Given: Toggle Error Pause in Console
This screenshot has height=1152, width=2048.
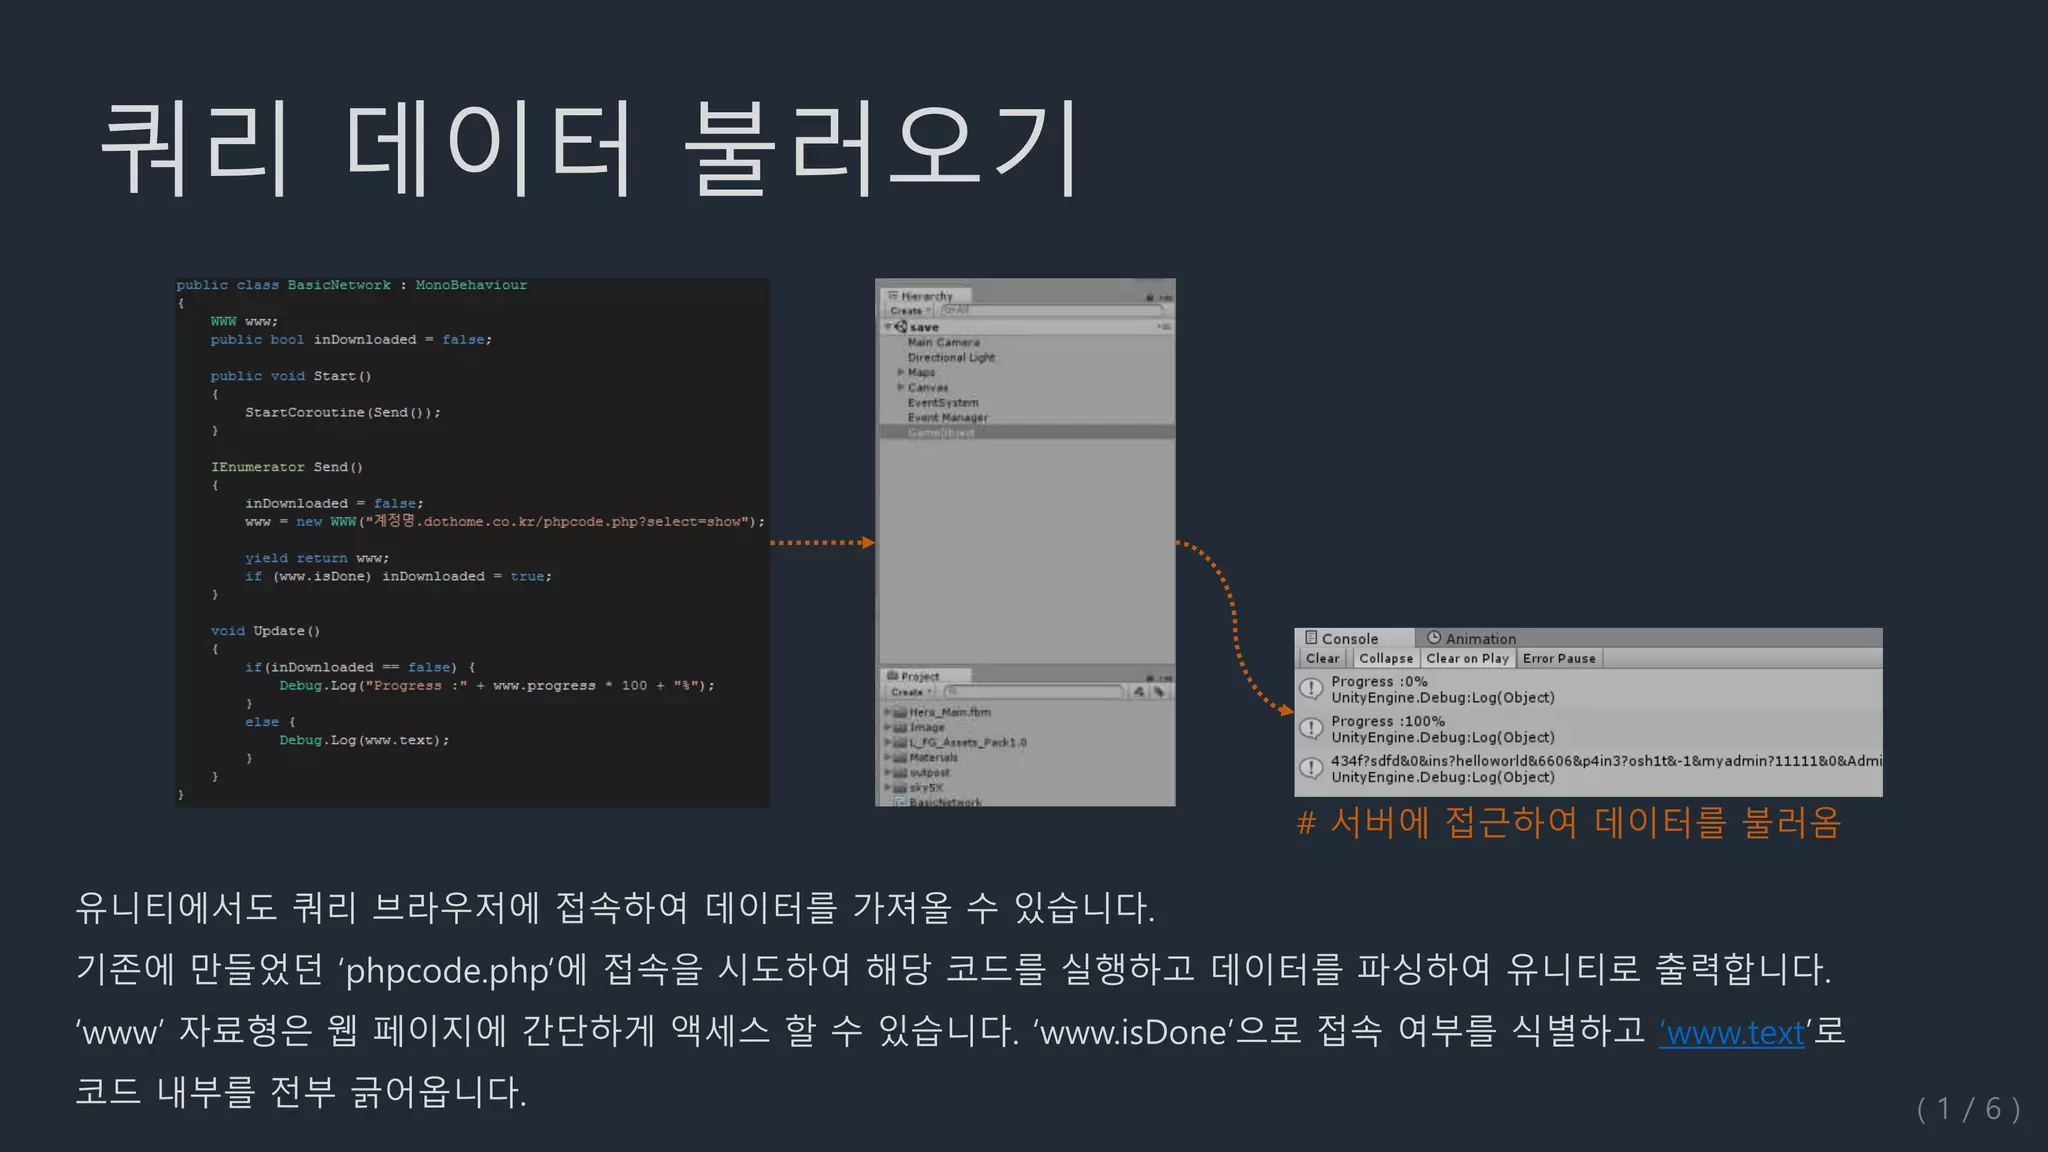Looking at the screenshot, I should pos(1558,658).
